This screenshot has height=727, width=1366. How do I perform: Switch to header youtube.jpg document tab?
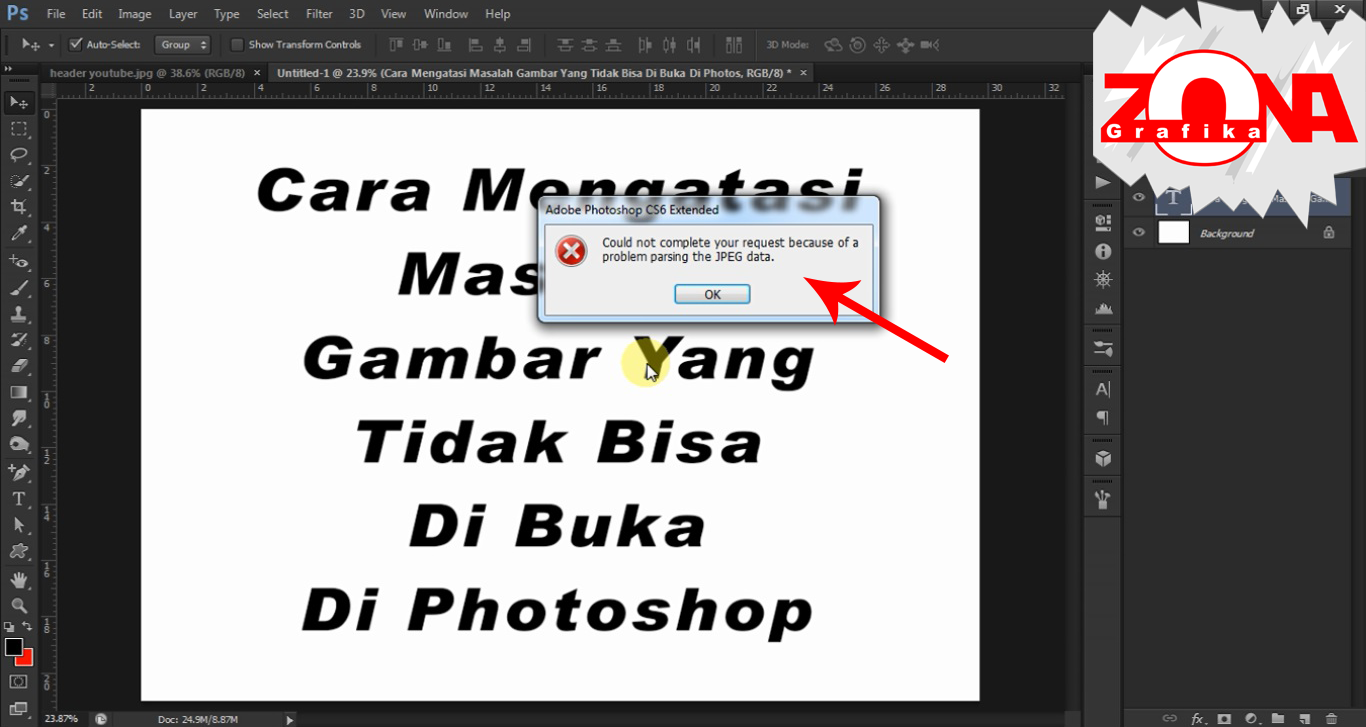click(x=148, y=73)
